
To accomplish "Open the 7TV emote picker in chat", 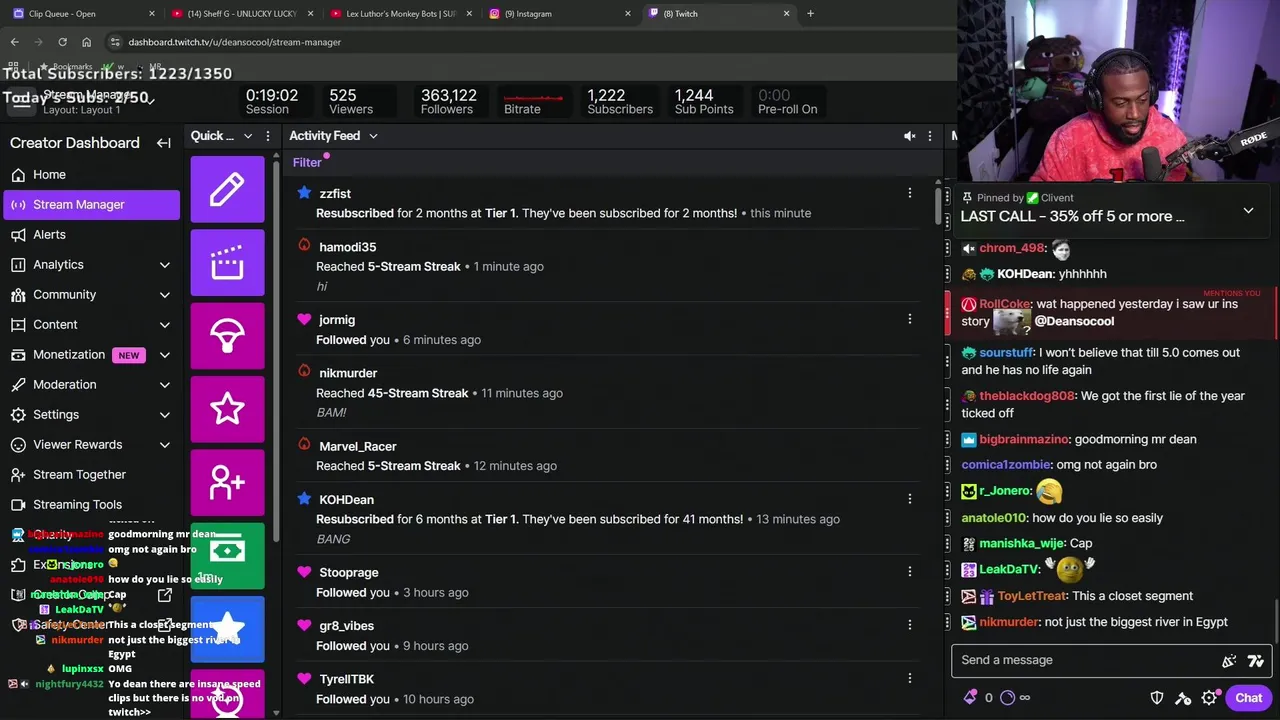I will pyautogui.click(x=1256, y=660).
